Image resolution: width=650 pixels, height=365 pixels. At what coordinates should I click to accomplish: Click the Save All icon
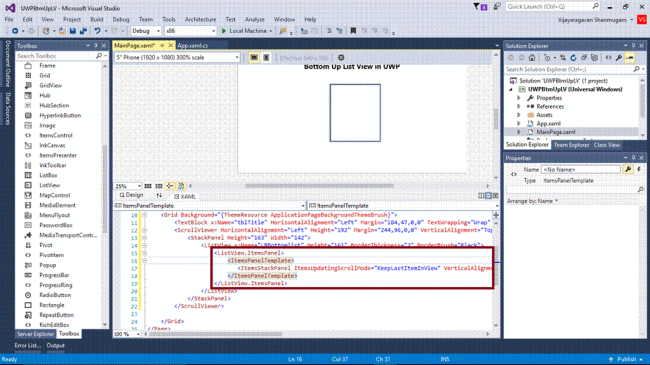coord(83,31)
